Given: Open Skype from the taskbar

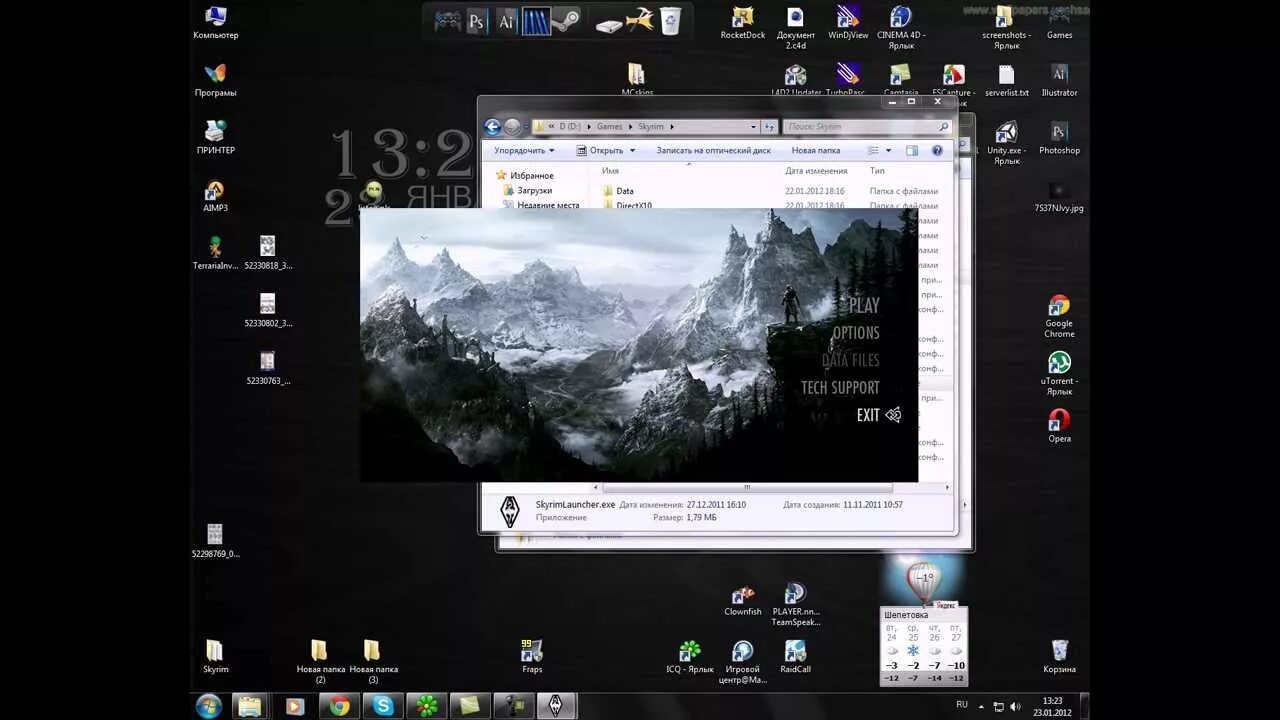Looking at the screenshot, I should pyautogui.click(x=384, y=706).
